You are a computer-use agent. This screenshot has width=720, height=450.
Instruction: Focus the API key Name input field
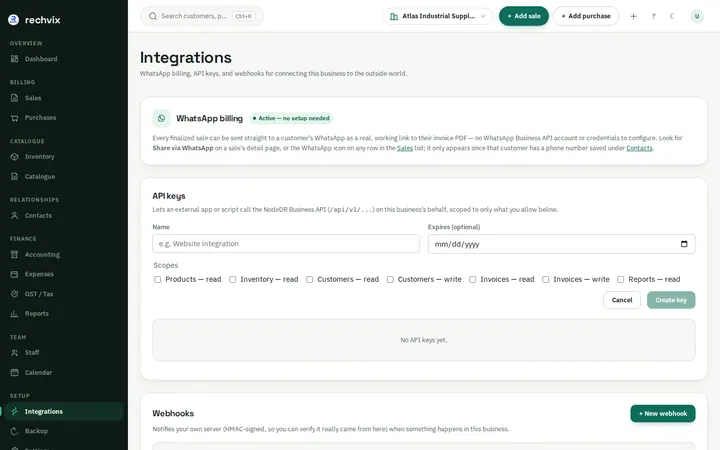[x=286, y=243]
